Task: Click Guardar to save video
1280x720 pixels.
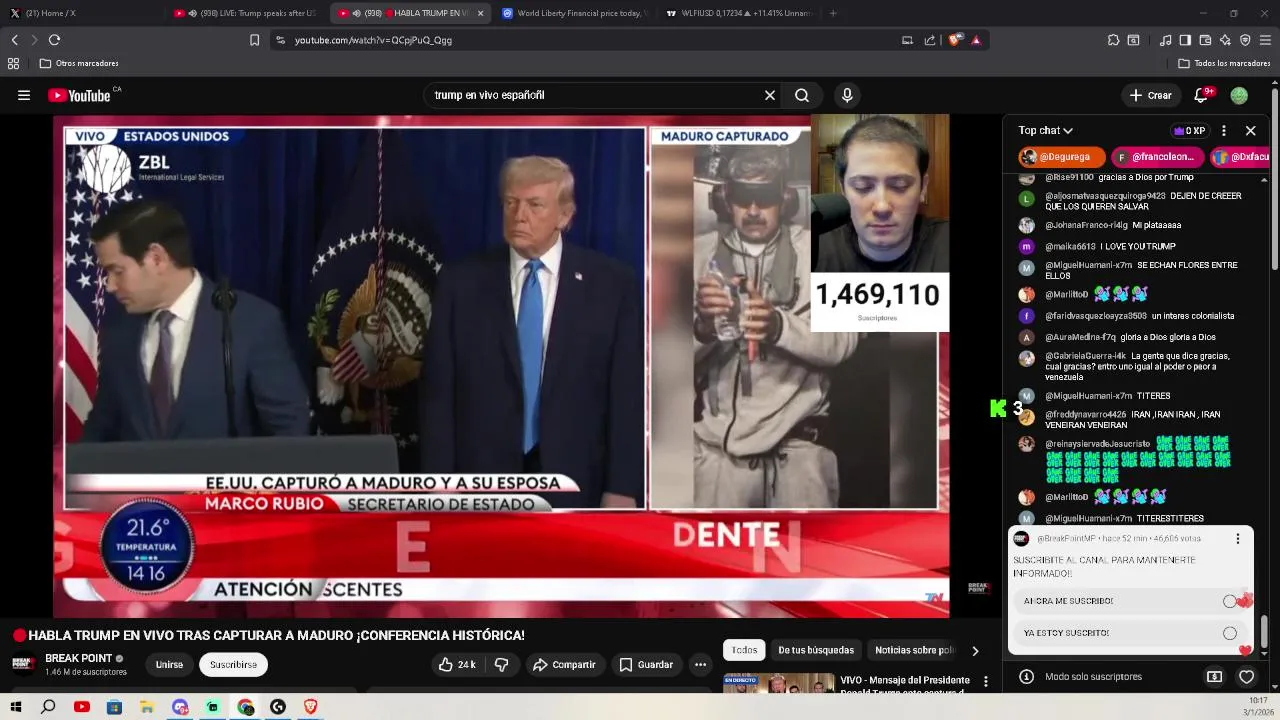Action: pos(646,664)
